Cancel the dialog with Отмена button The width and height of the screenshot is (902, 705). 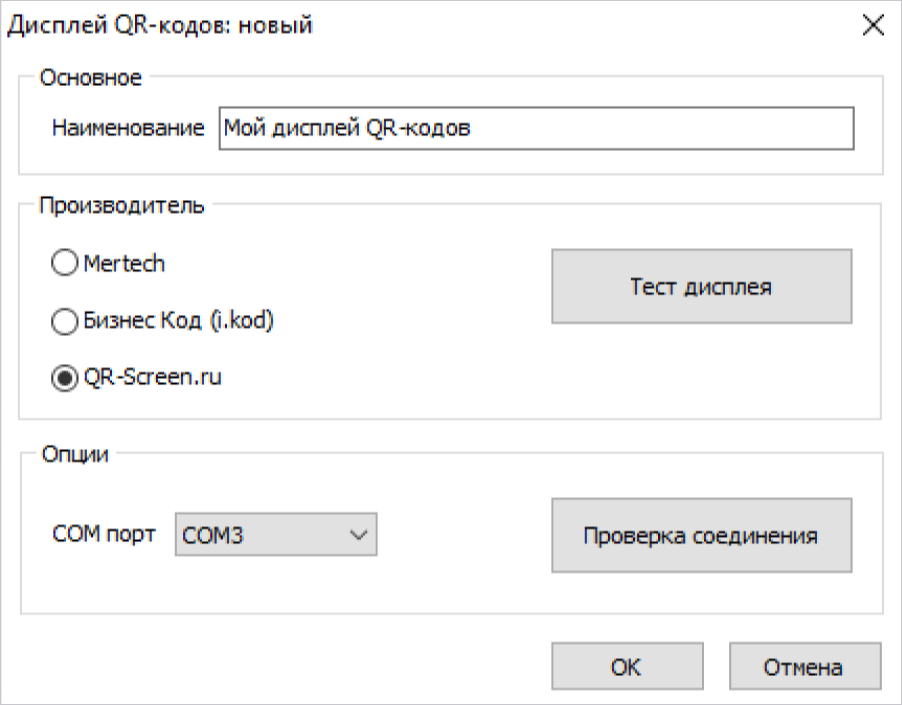[805, 666]
